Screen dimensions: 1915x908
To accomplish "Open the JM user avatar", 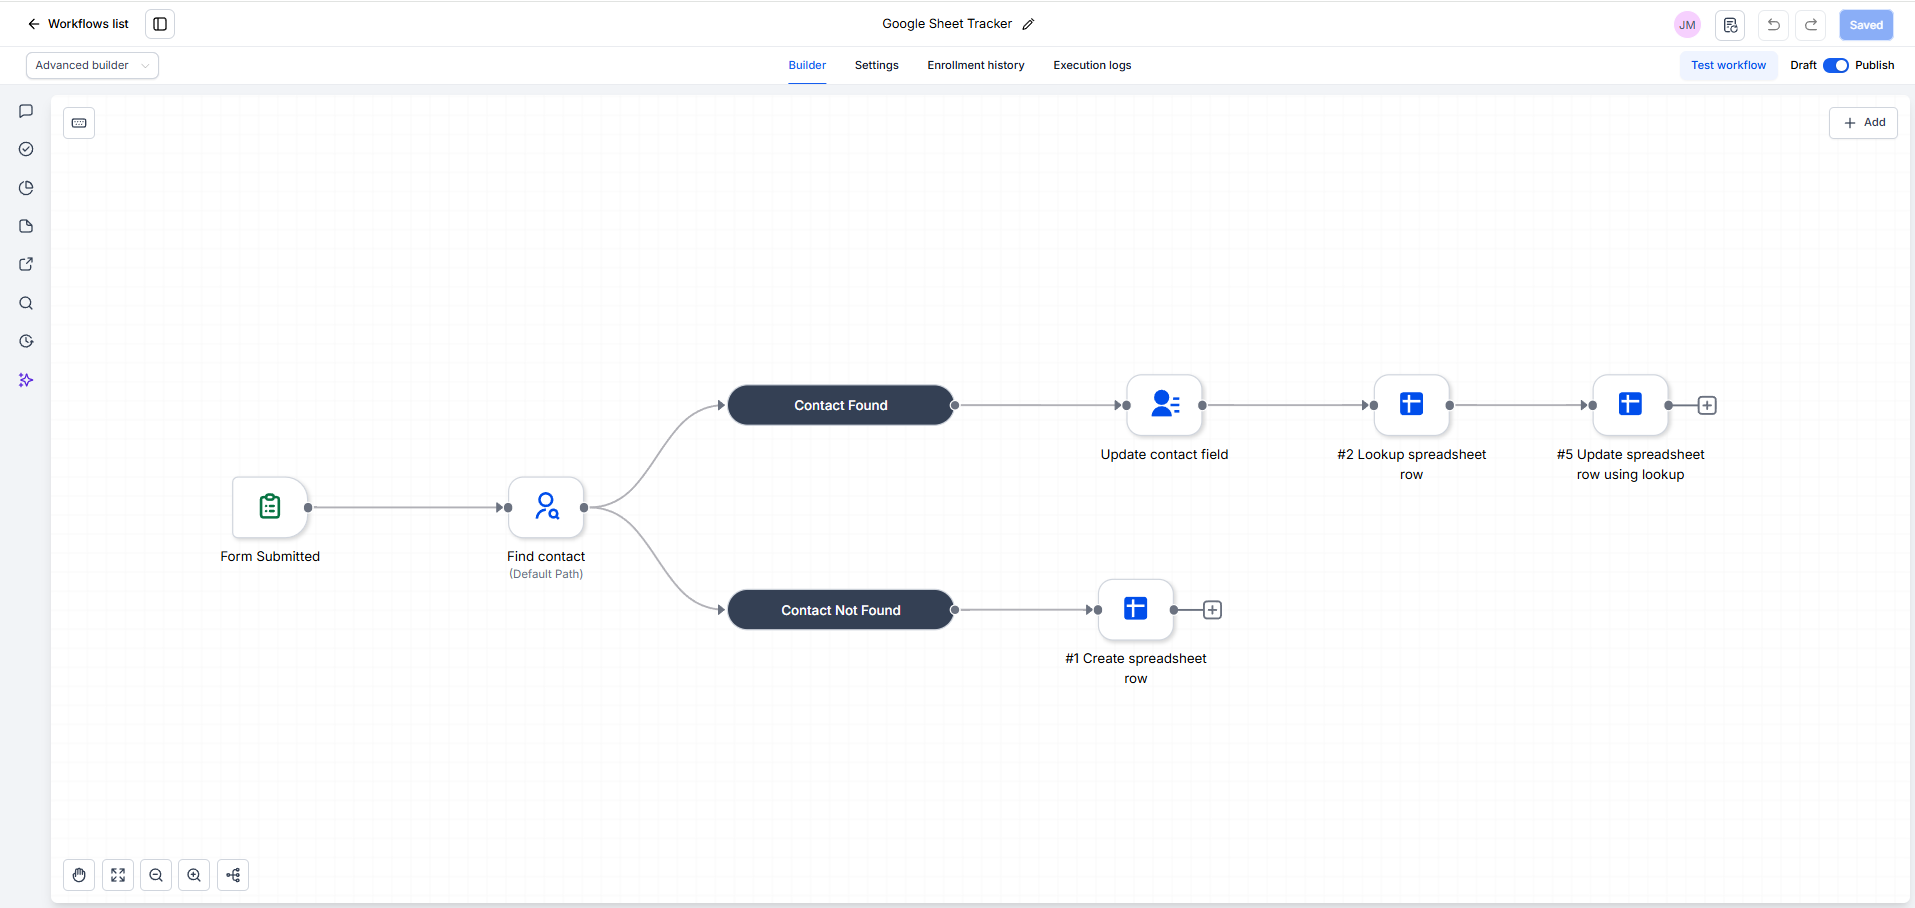I will click(1687, 25).
